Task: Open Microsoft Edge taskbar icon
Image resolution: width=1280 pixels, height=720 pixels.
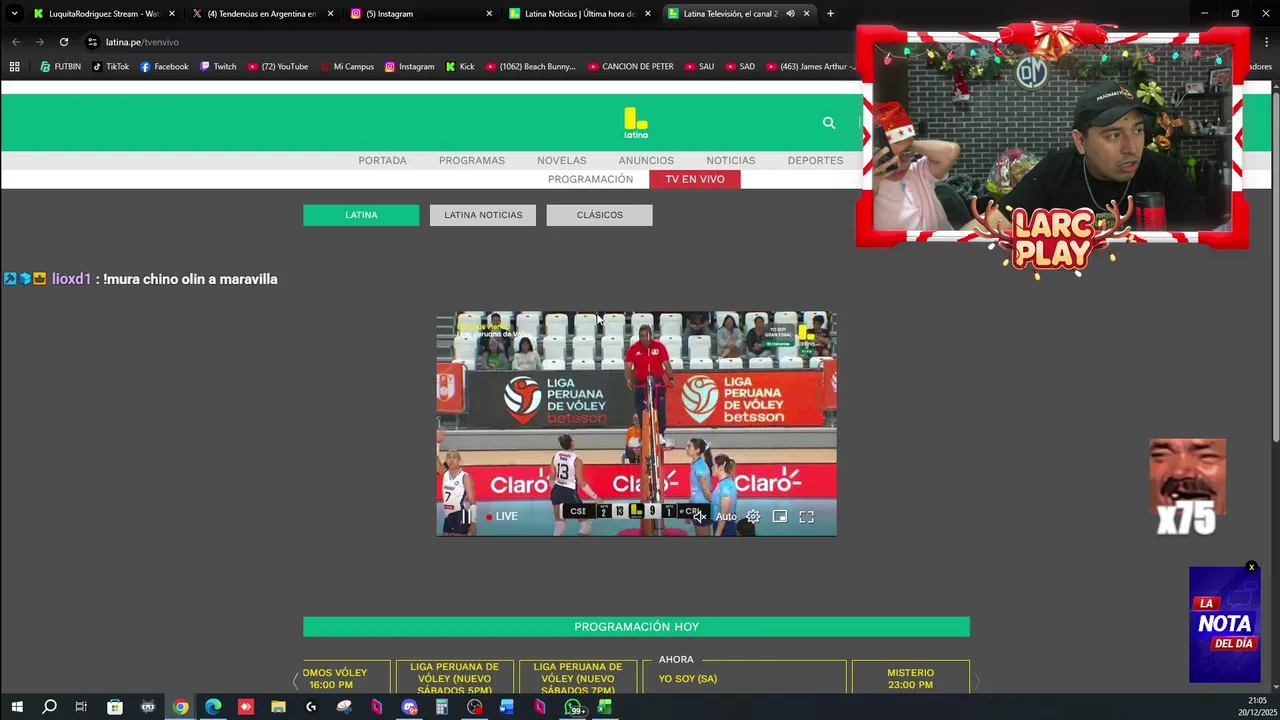Action: (213, 707)
